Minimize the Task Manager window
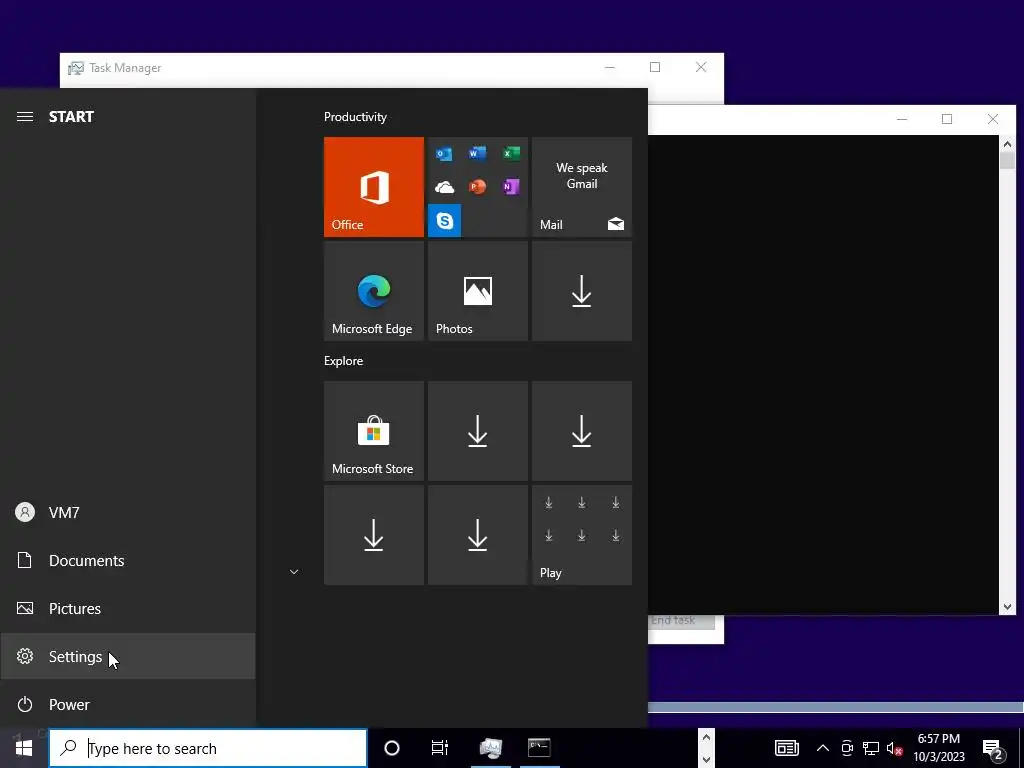 [609, 67]
